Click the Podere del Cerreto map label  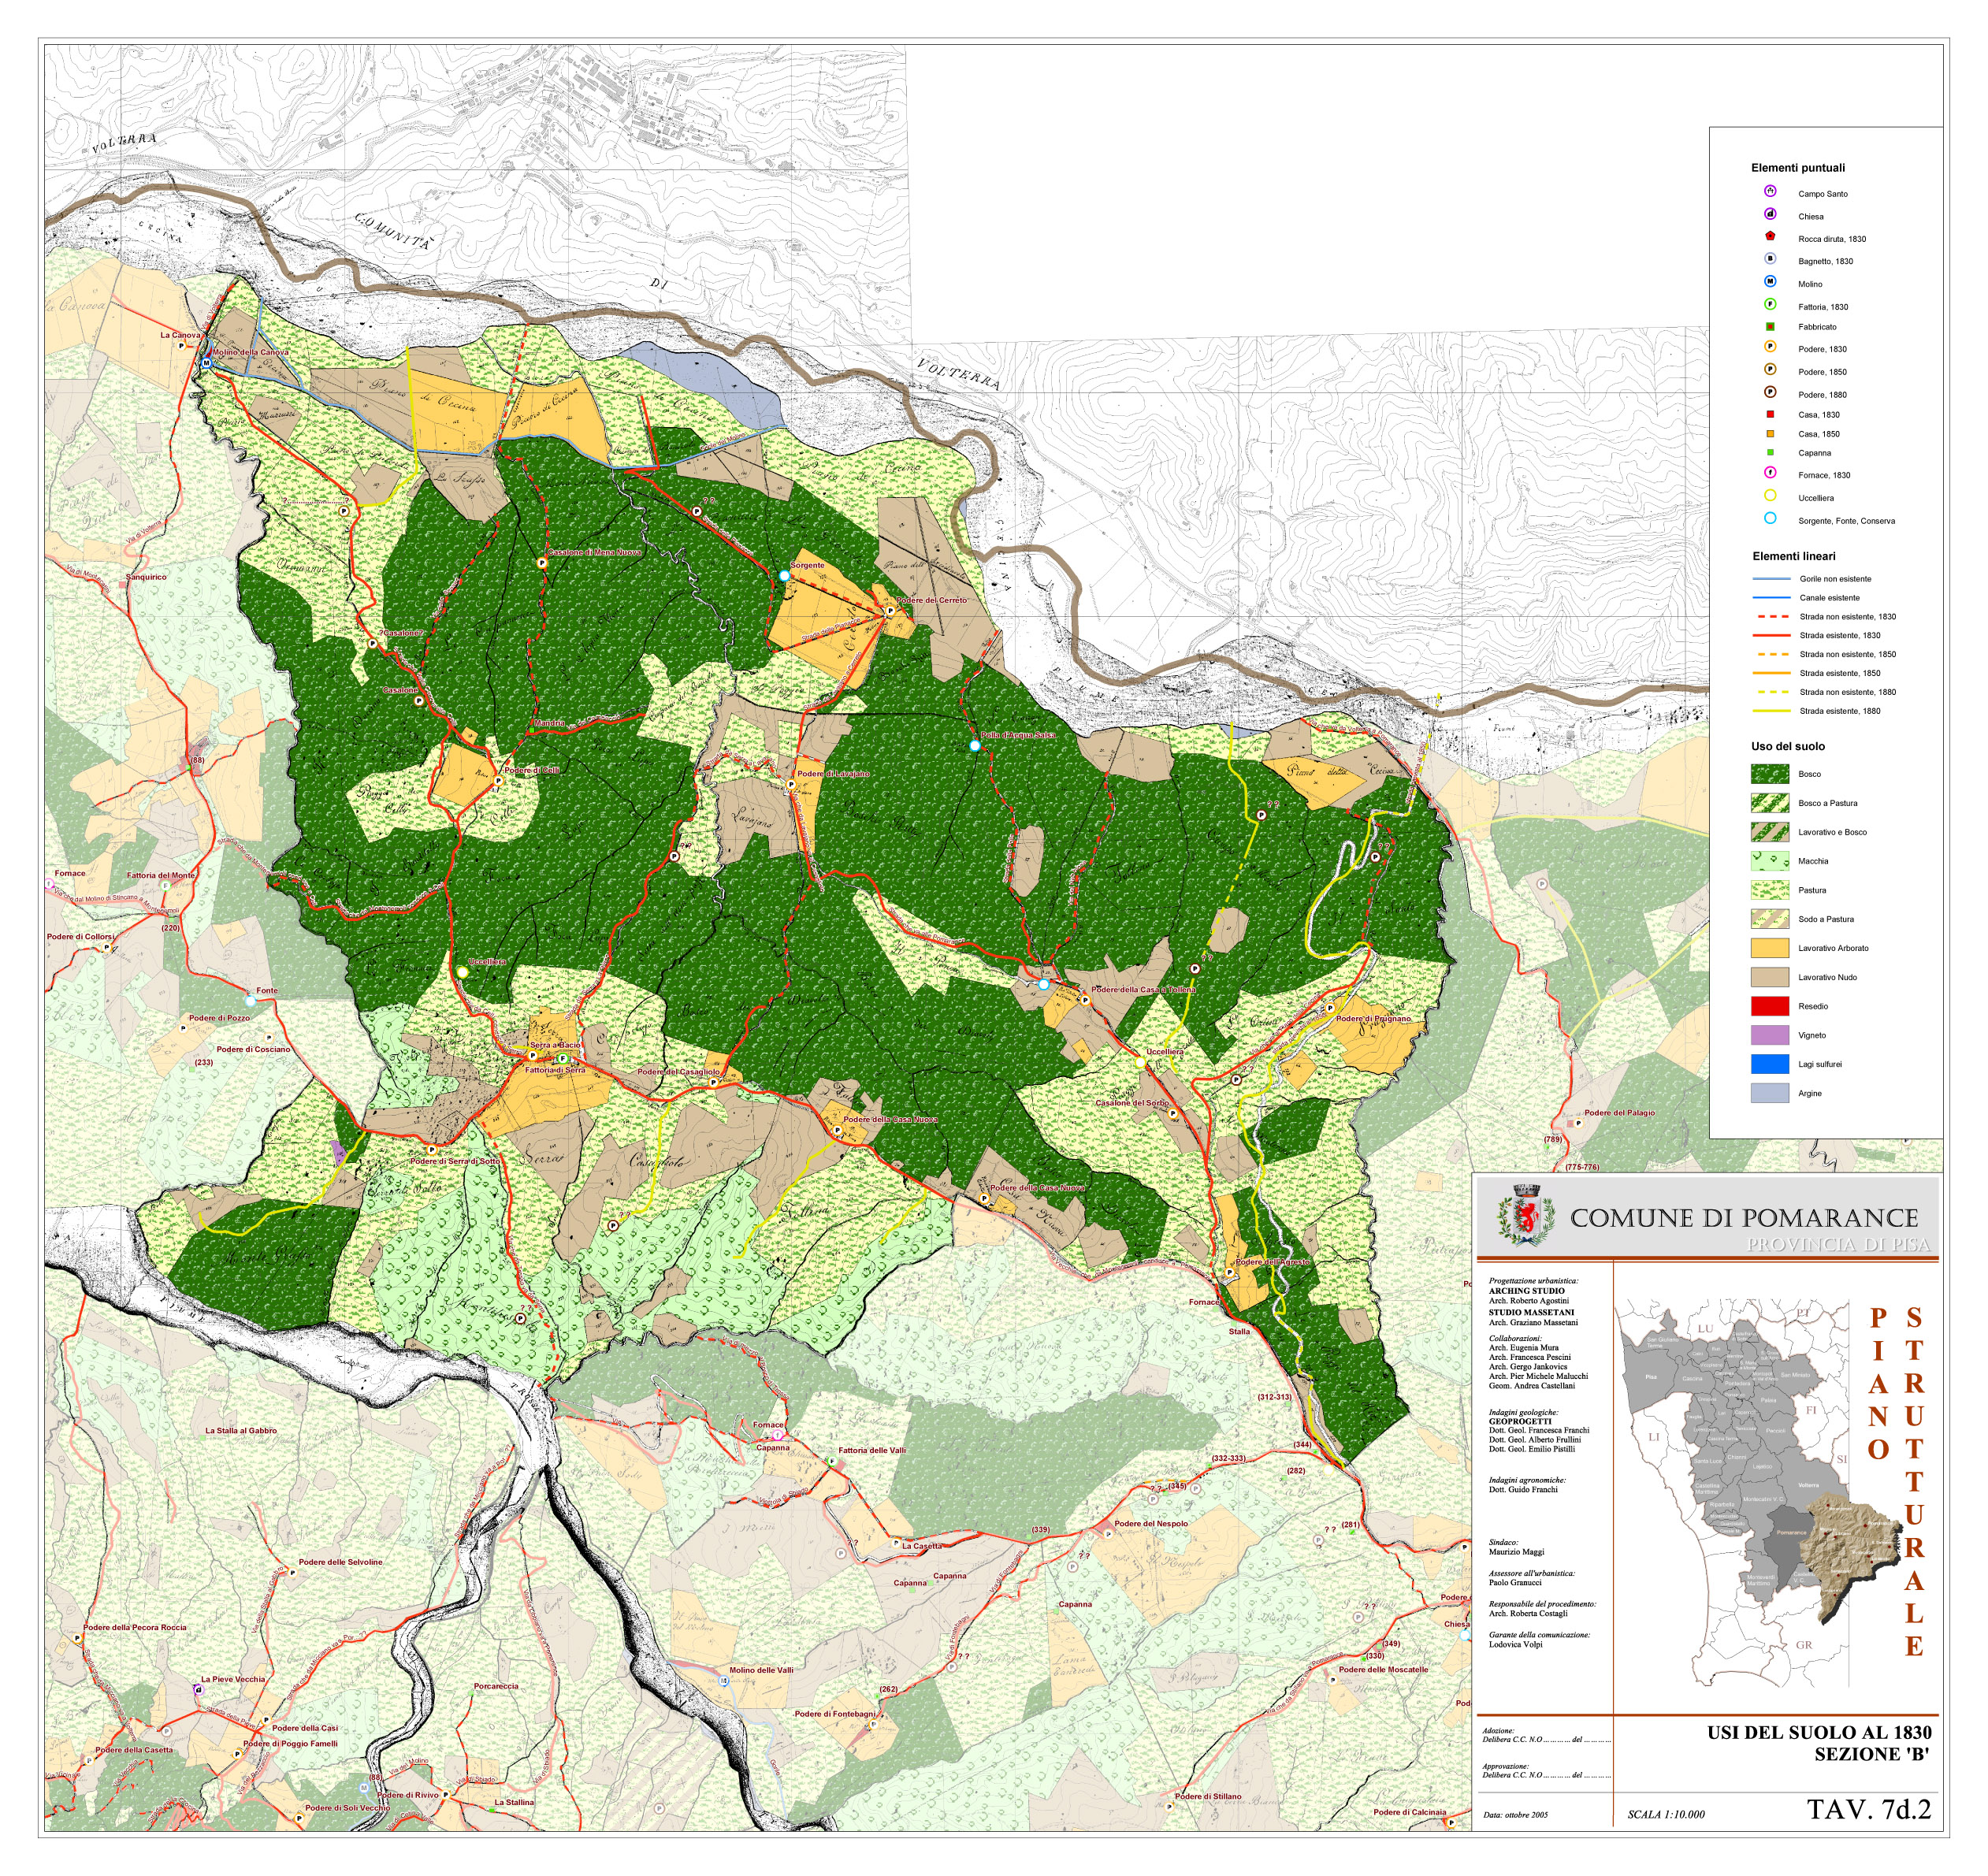pos(932,601)
